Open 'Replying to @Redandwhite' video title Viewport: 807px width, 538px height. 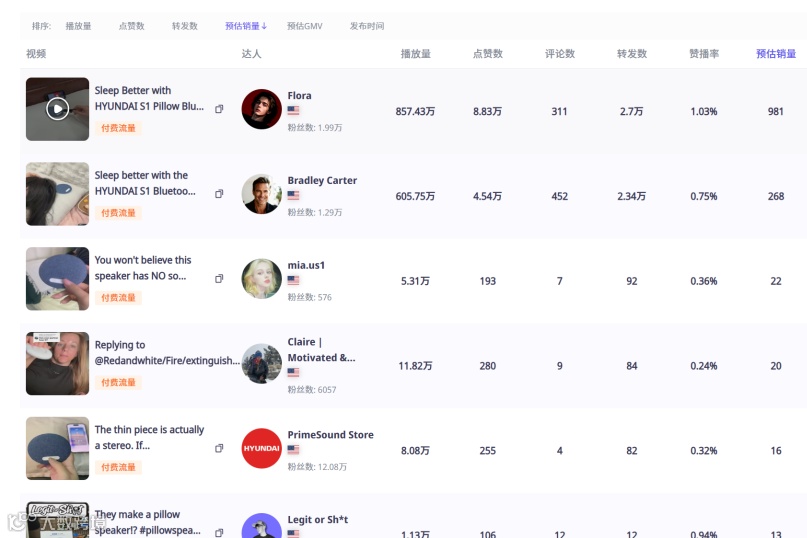pyautogui.click(x=167, y=353)
